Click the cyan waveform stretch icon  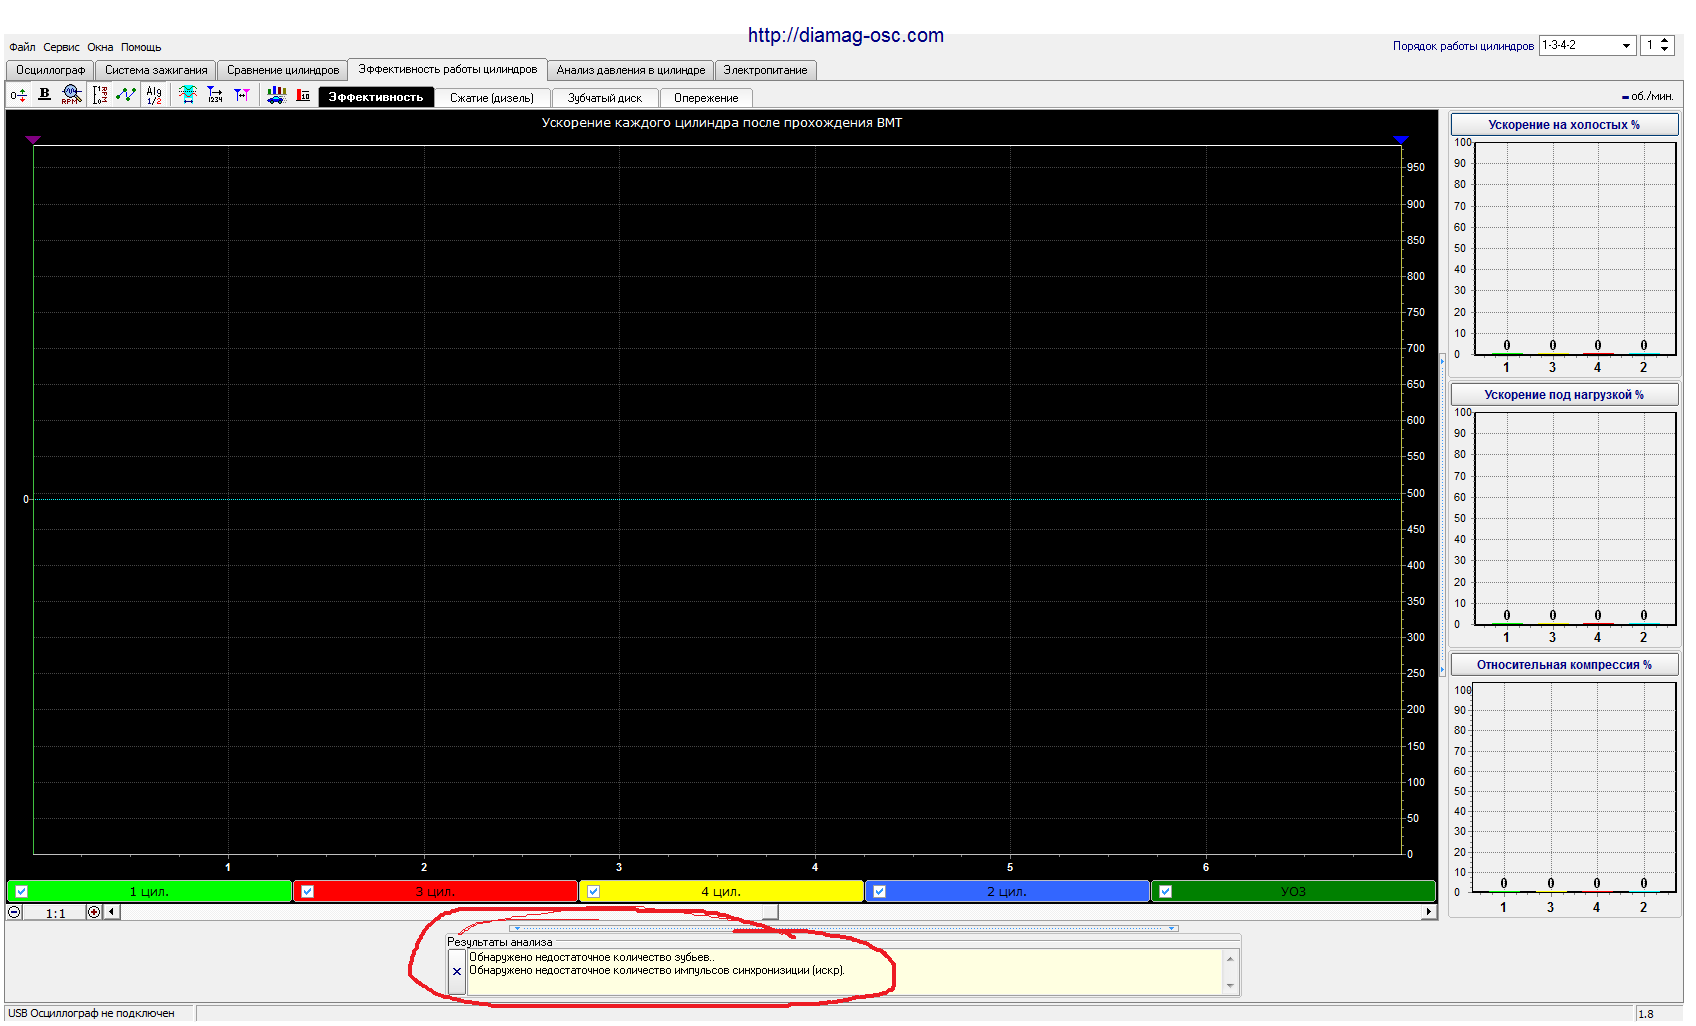coord(187,95)
